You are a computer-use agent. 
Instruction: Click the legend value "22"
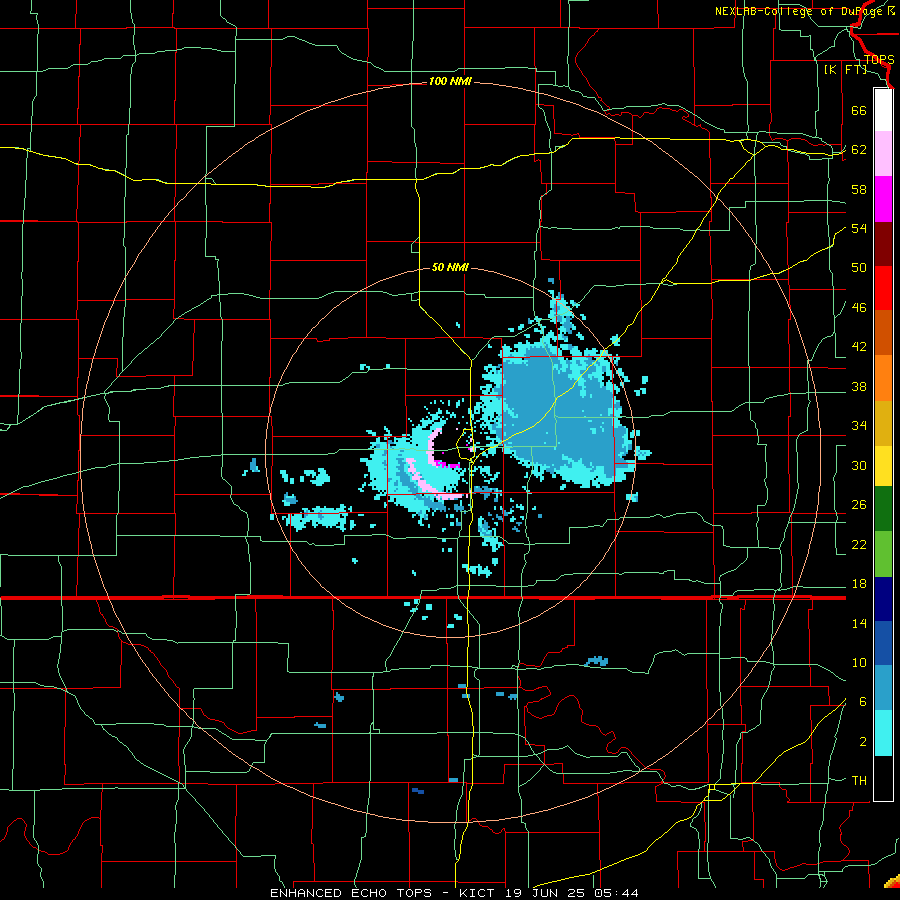pos(859,545)
